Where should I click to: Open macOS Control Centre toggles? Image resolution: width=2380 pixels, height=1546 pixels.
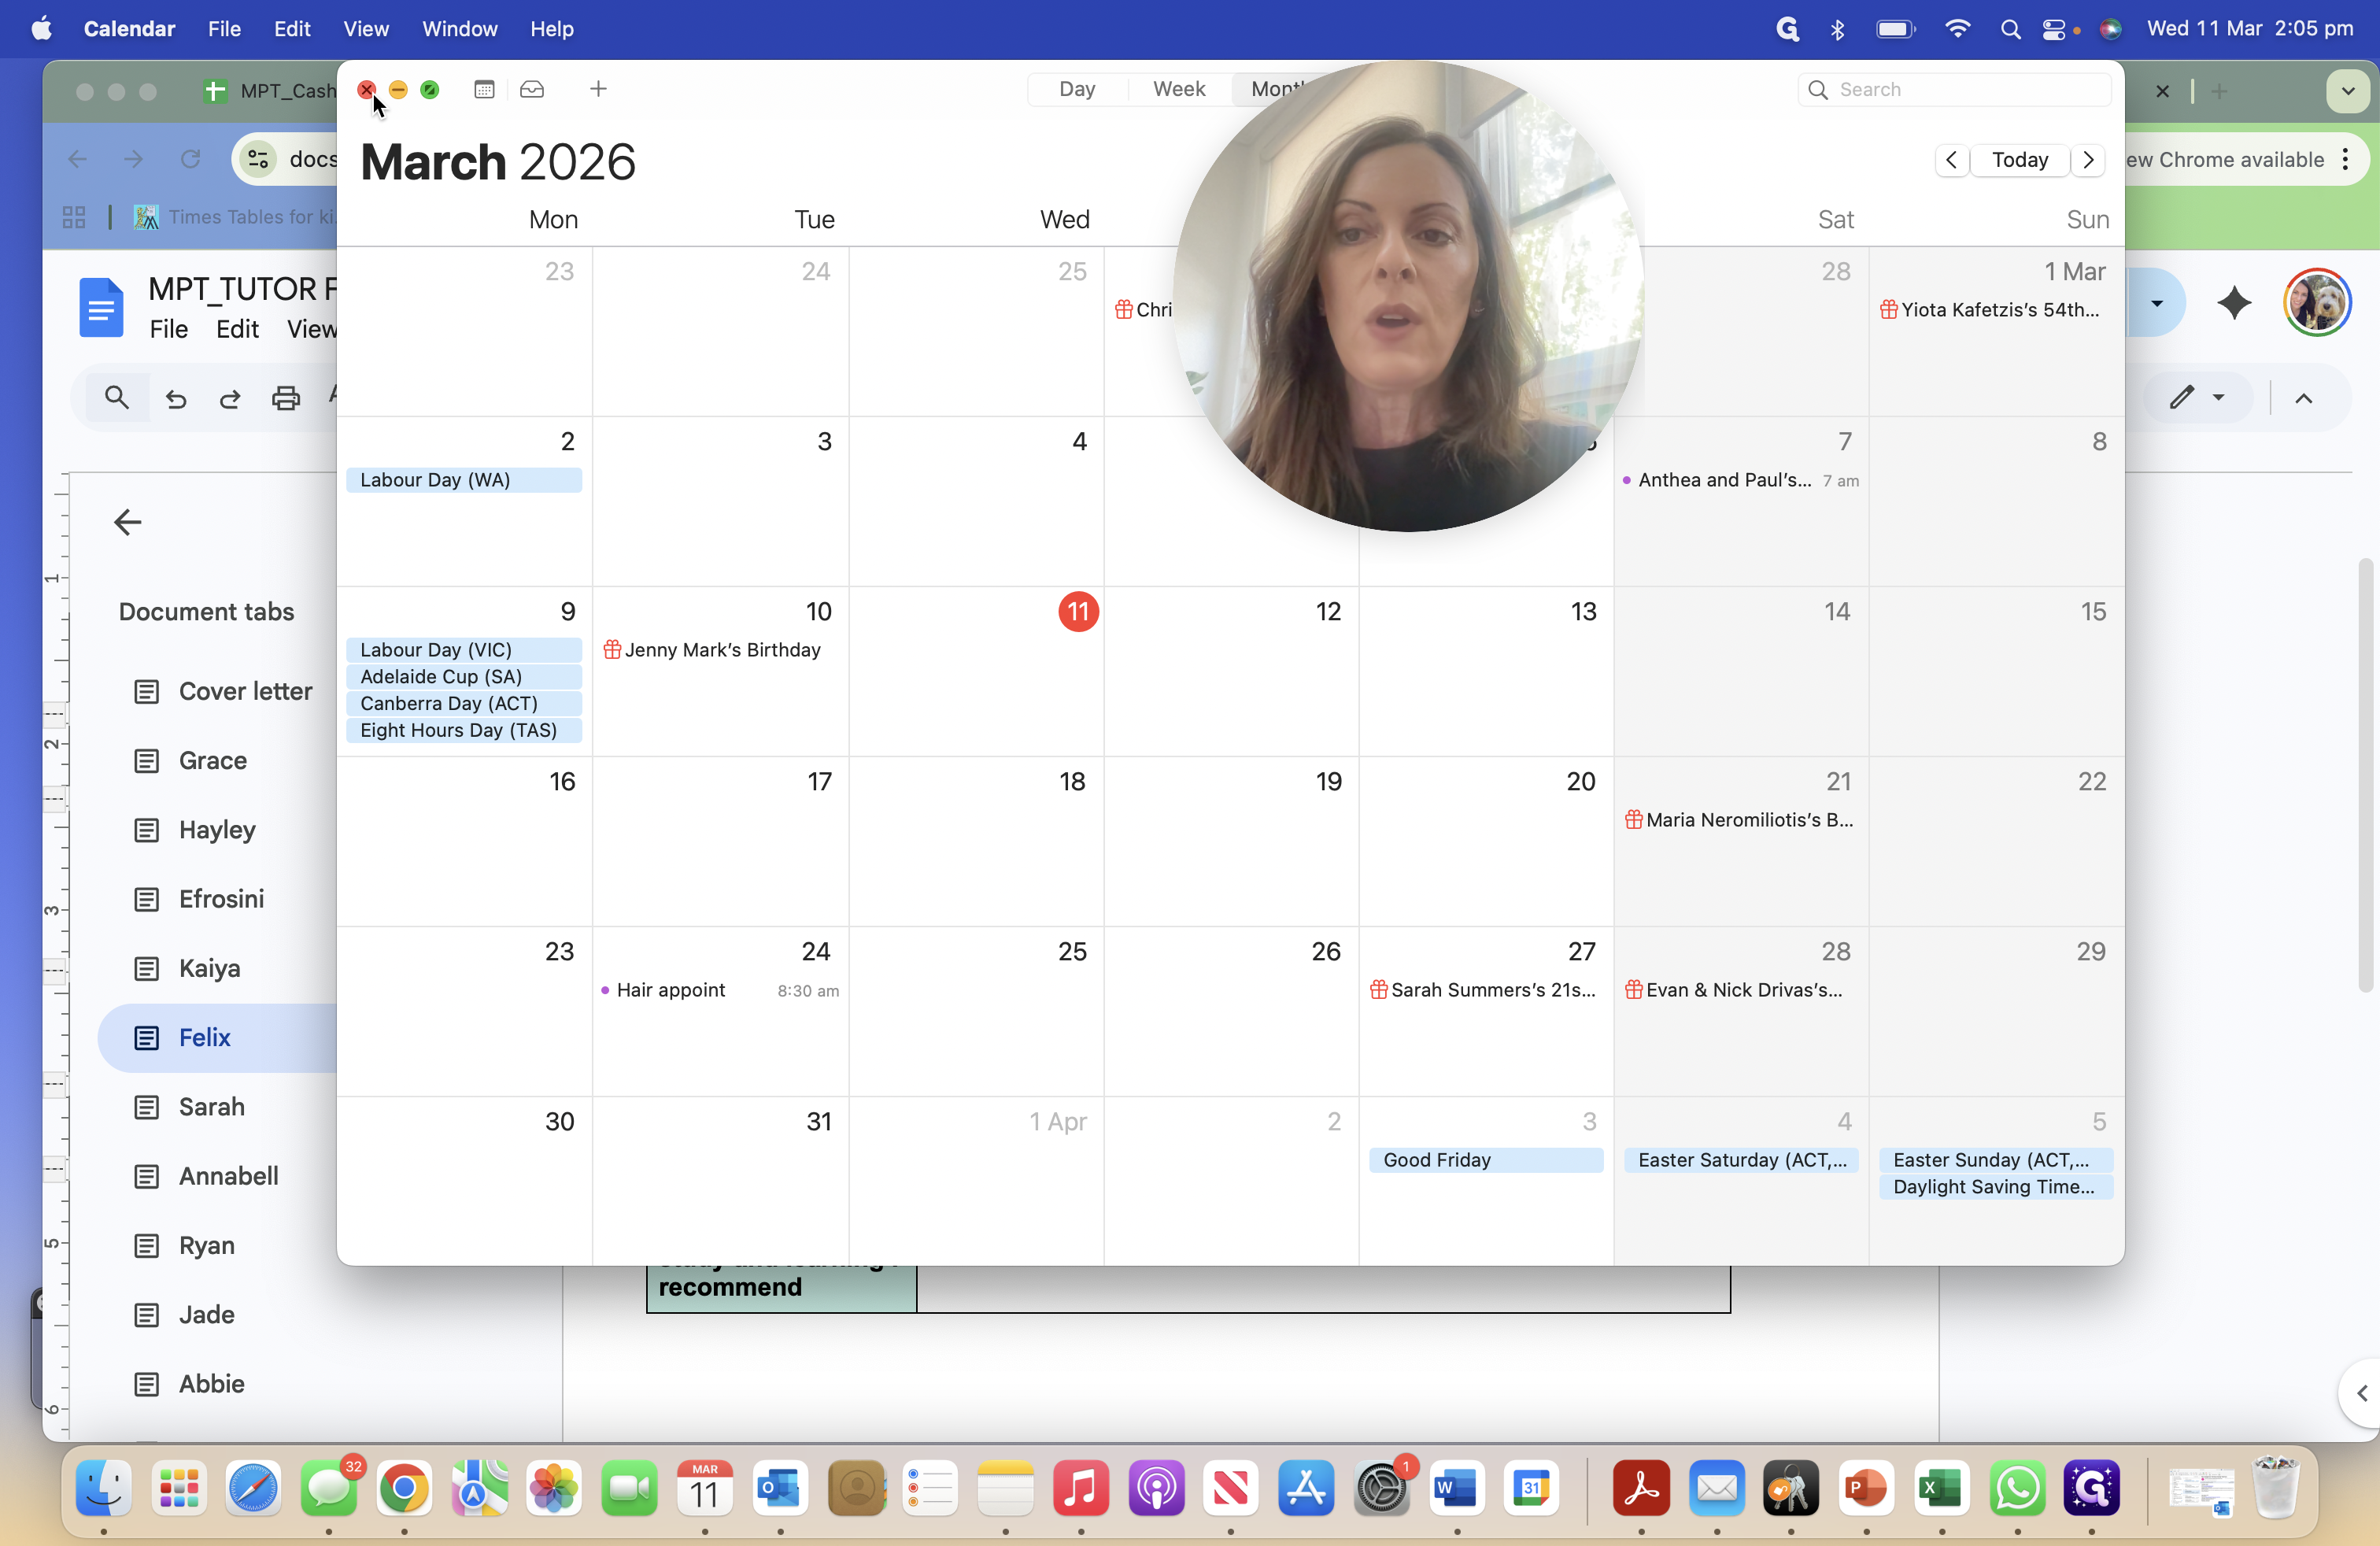[2053, 29]
